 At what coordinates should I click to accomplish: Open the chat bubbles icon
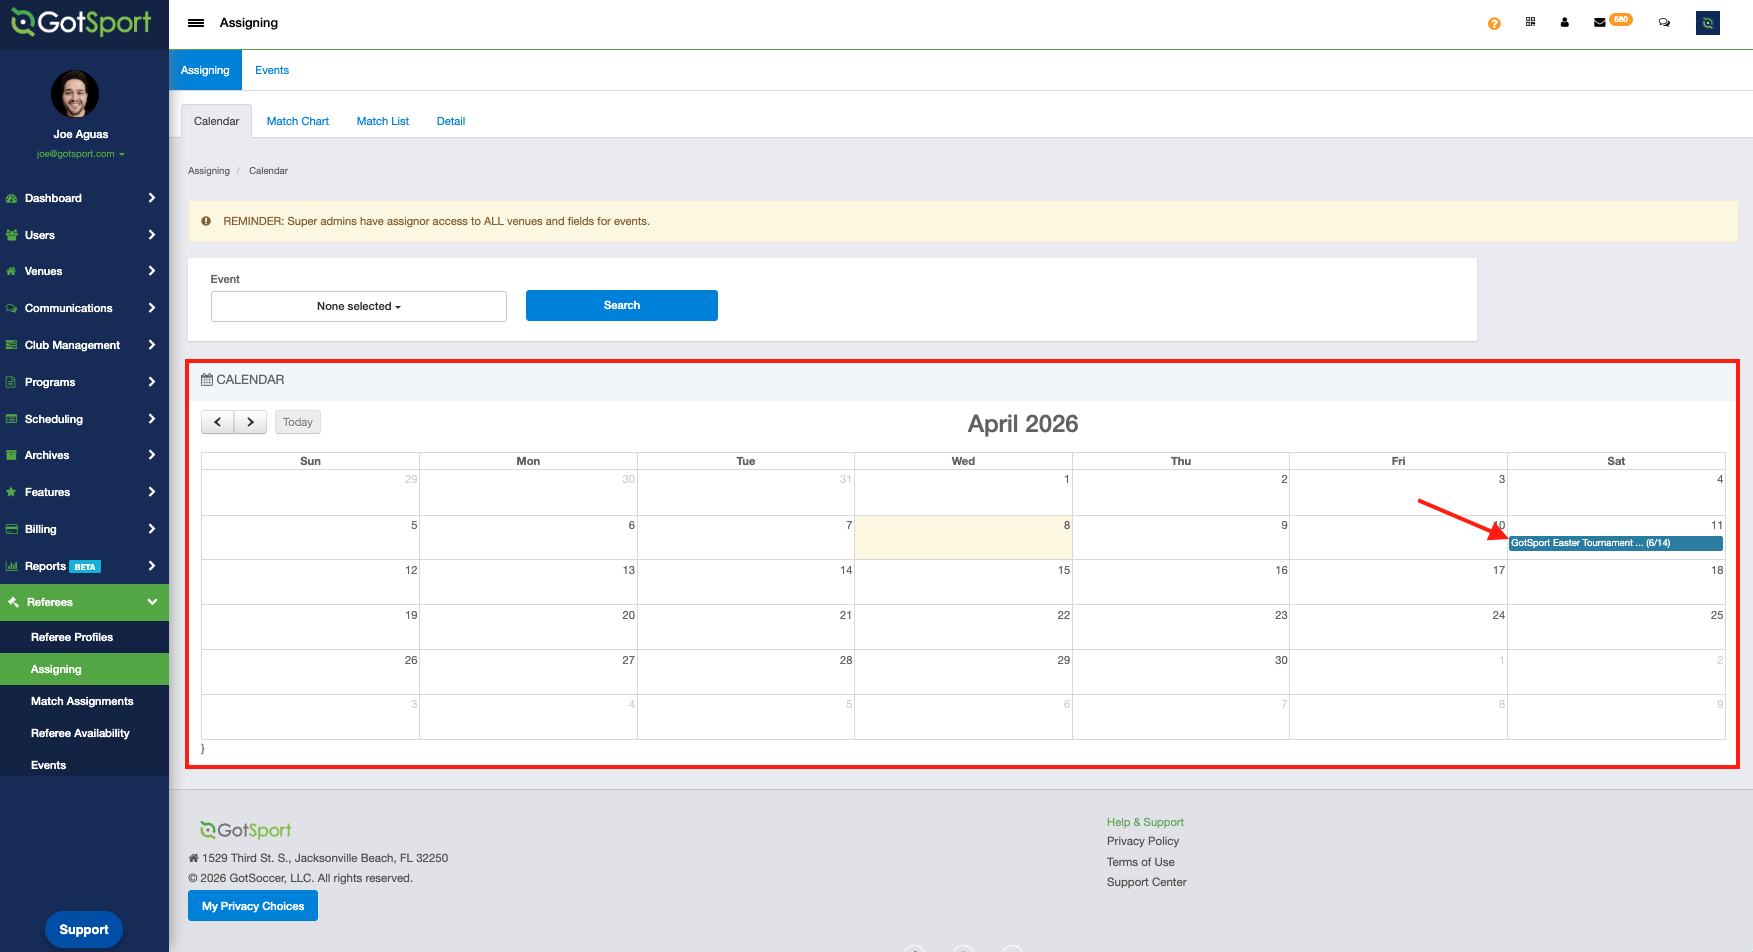click(x=1664, y=22)
